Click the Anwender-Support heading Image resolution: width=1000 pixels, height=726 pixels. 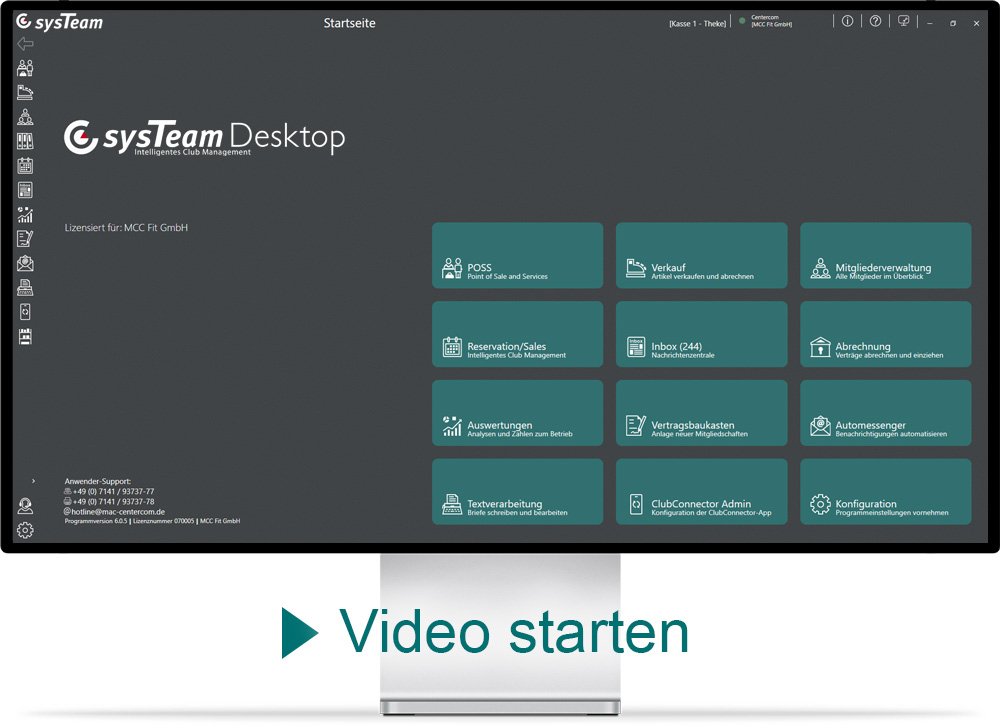tap(98, 481)
